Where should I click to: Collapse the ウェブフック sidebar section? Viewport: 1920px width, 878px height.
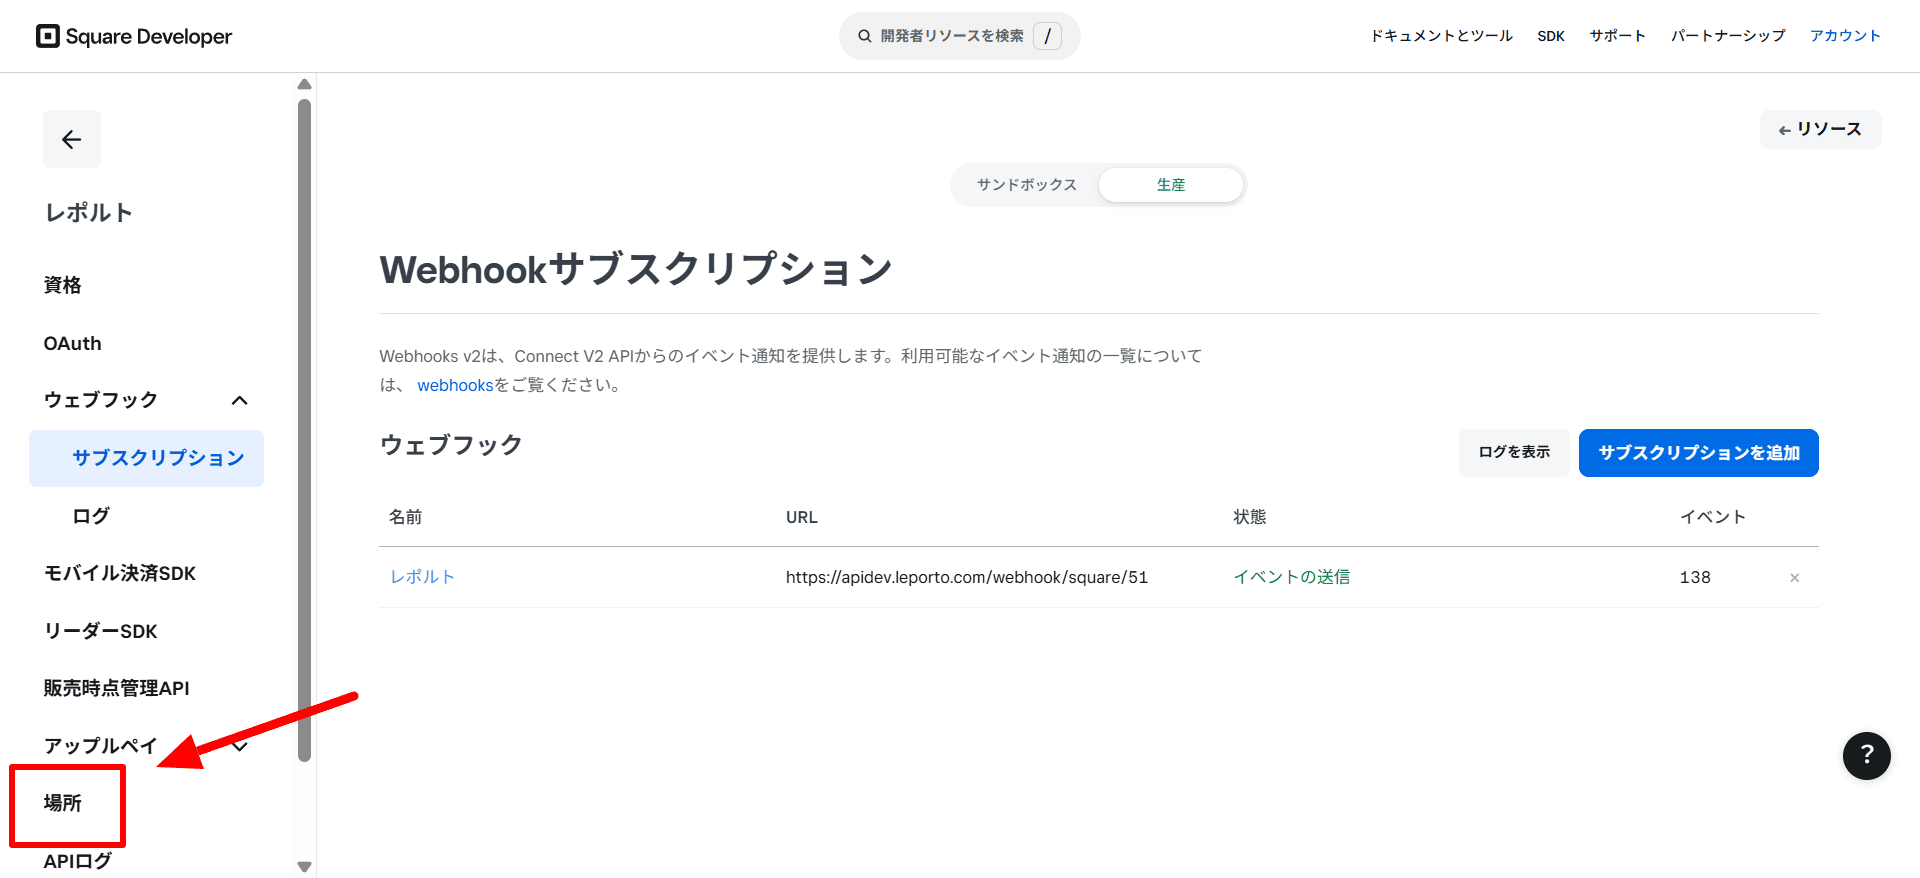tap(239, 400)
